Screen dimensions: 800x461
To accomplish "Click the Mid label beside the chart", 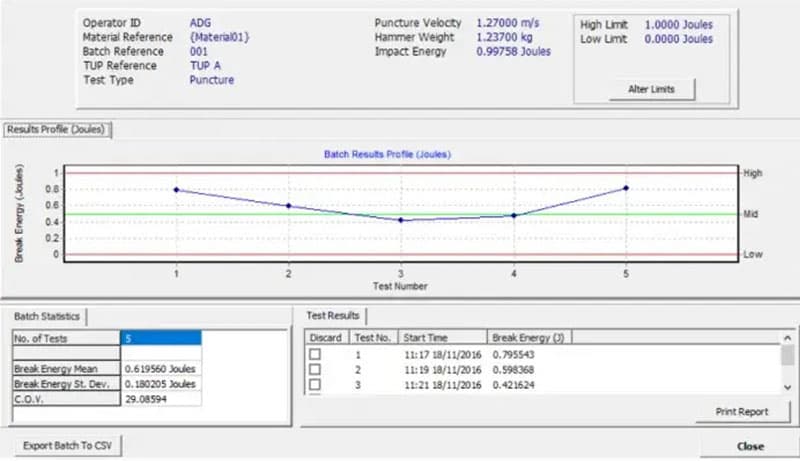I will [x=751, y=214].
